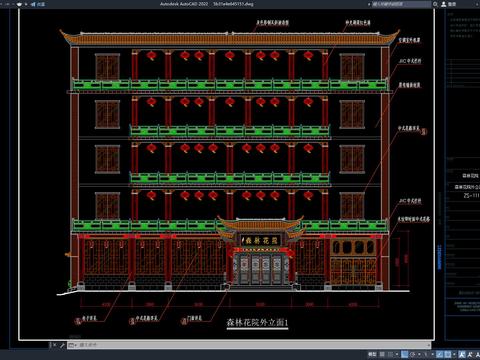Toggle the highlighted ortho mode button
This screenshot has width=480, height=360.
pos(404,354)
